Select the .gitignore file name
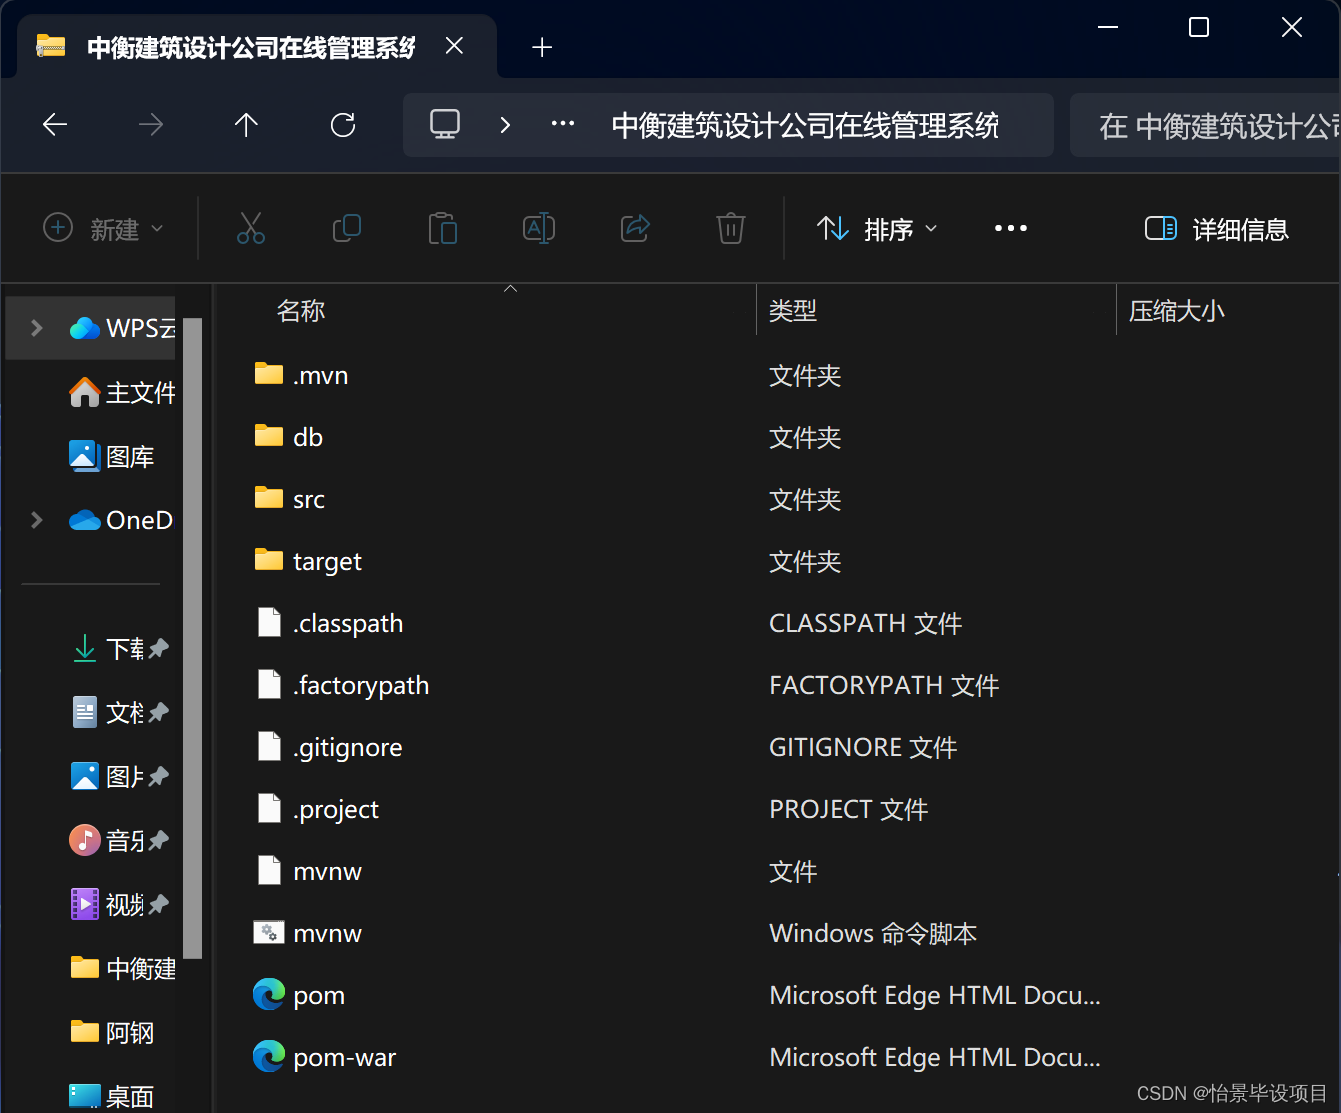This screenshot has height=1113, width=1341. click(348, 747)
